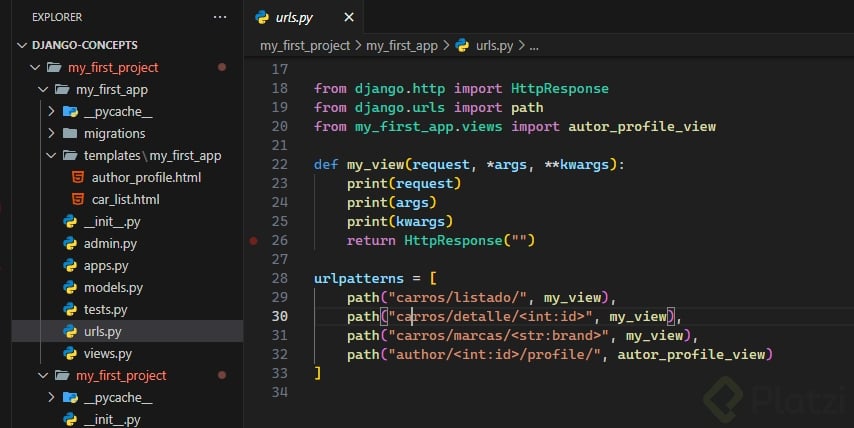Viewport: 854px width, 428px height.
Task: Click the Python icon beside explorer urls.py
Action: [x=70, y=332]
